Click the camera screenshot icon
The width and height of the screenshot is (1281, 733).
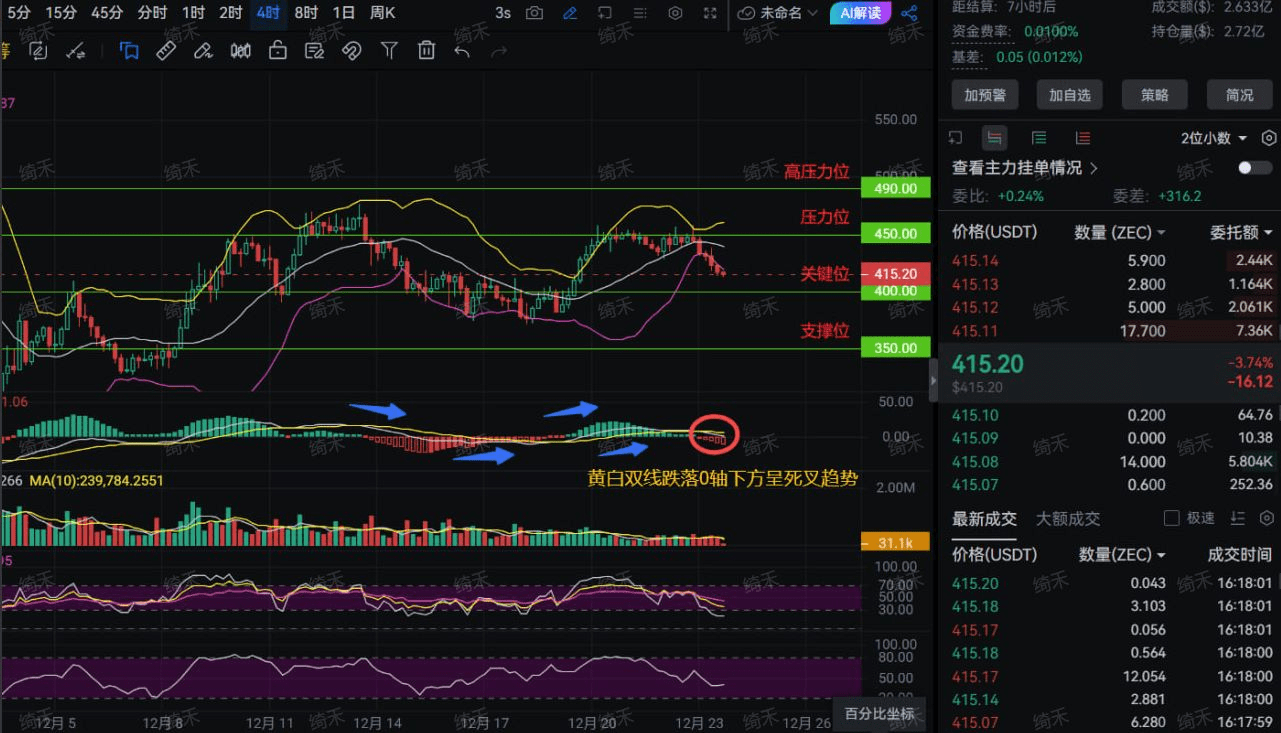tap(535, 13)
